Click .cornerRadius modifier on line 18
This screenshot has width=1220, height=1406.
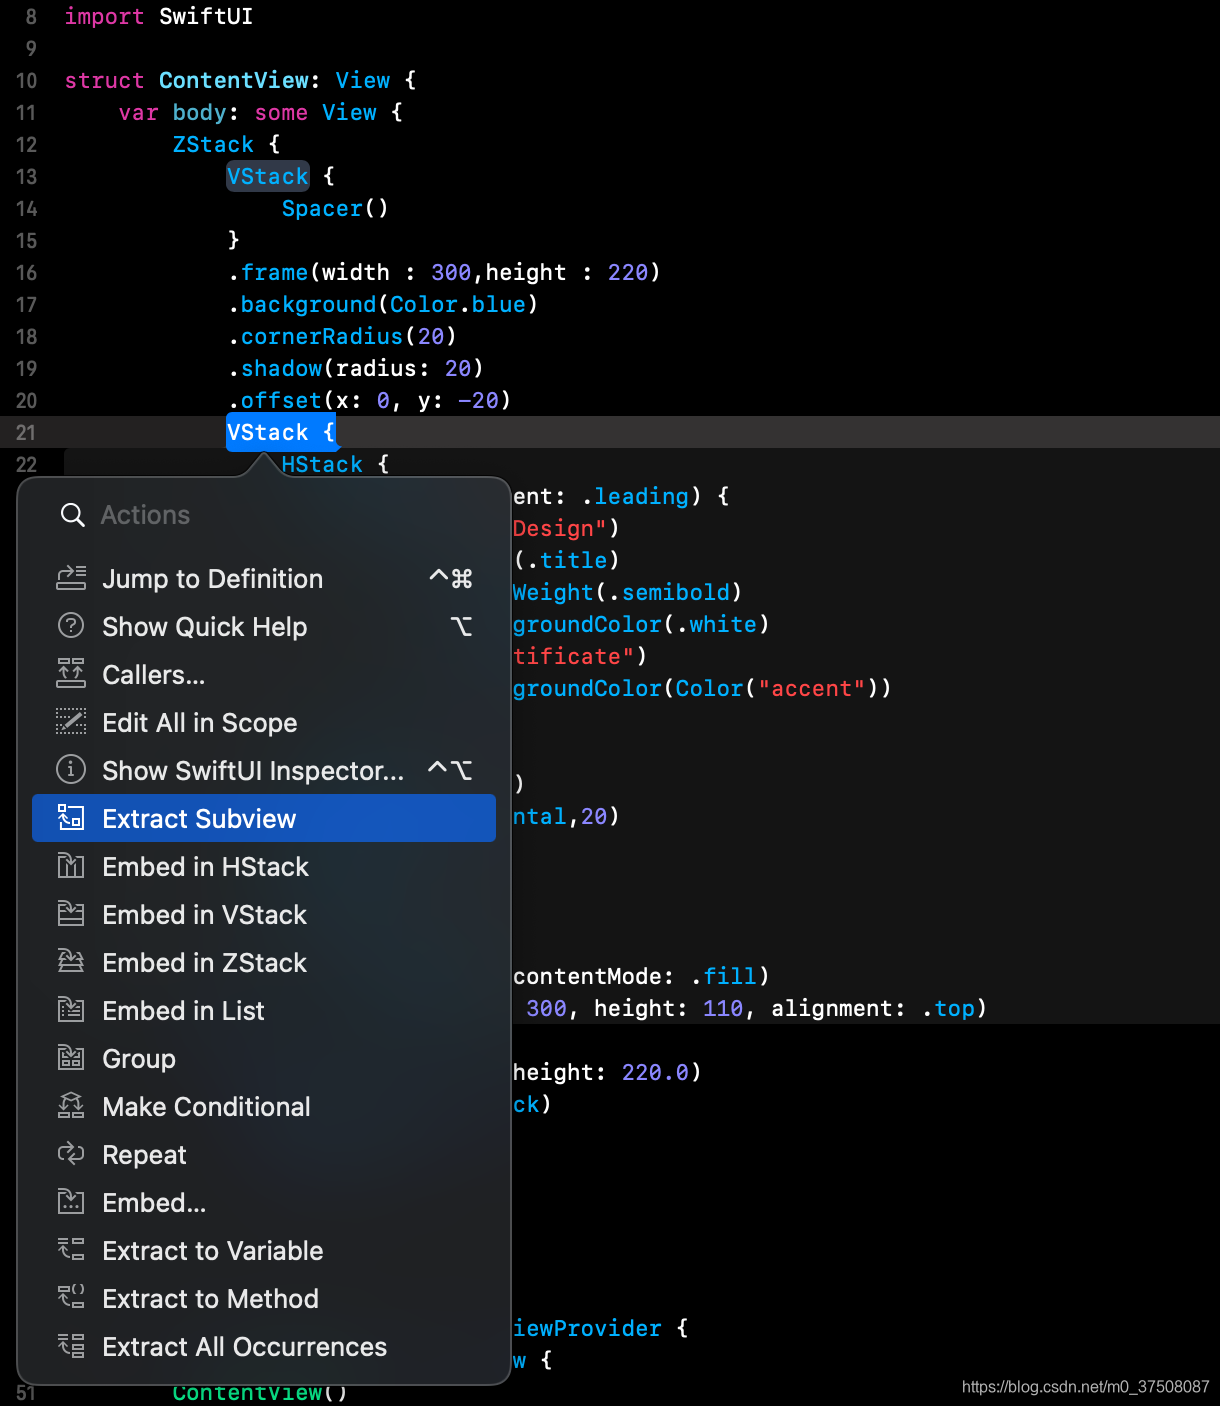[x=315, y=336]
